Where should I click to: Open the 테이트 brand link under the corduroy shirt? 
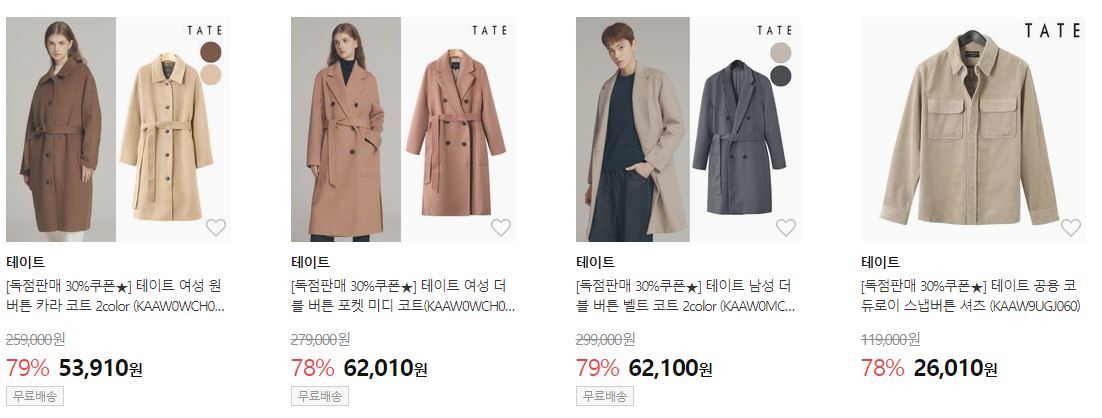880,262
